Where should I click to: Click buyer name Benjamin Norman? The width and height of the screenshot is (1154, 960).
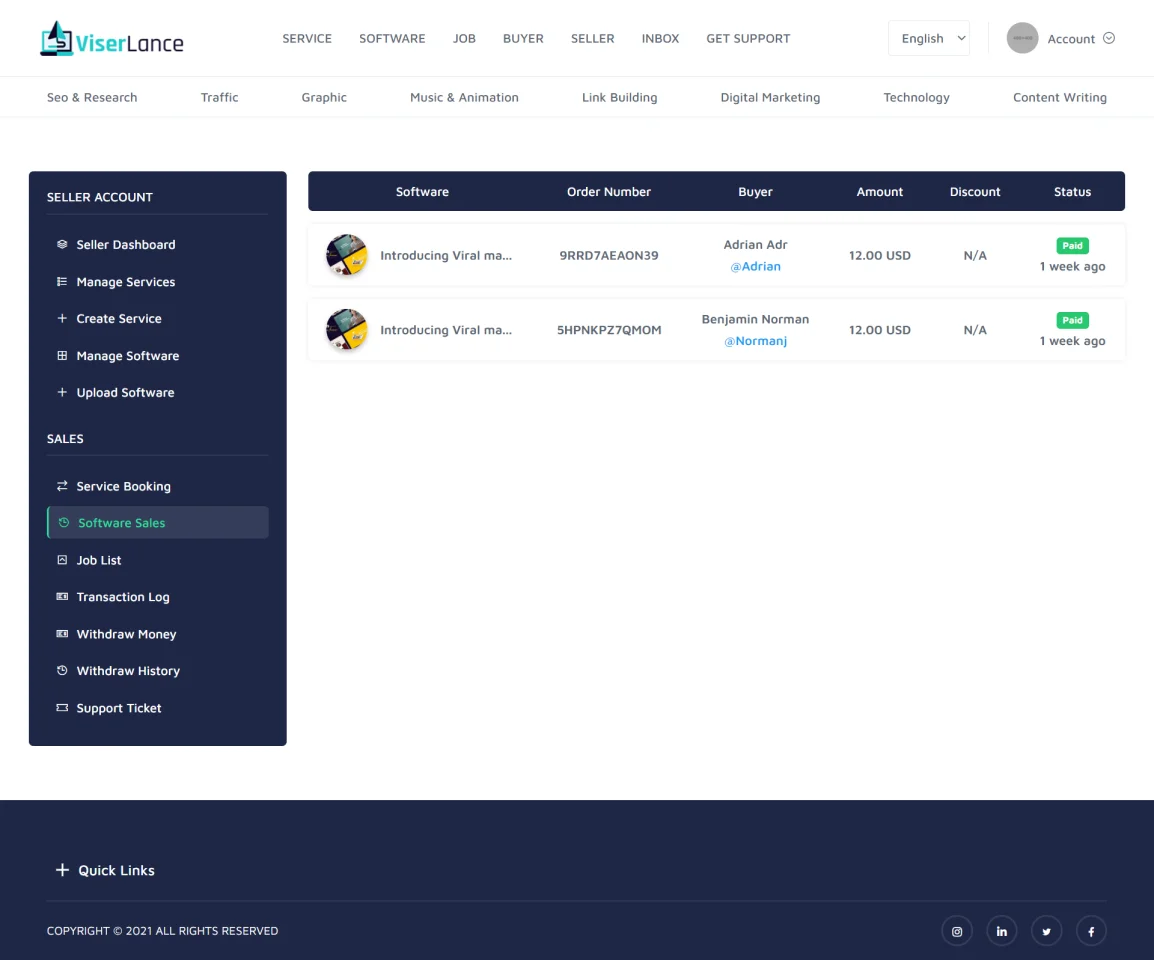[x=755, y=319]
